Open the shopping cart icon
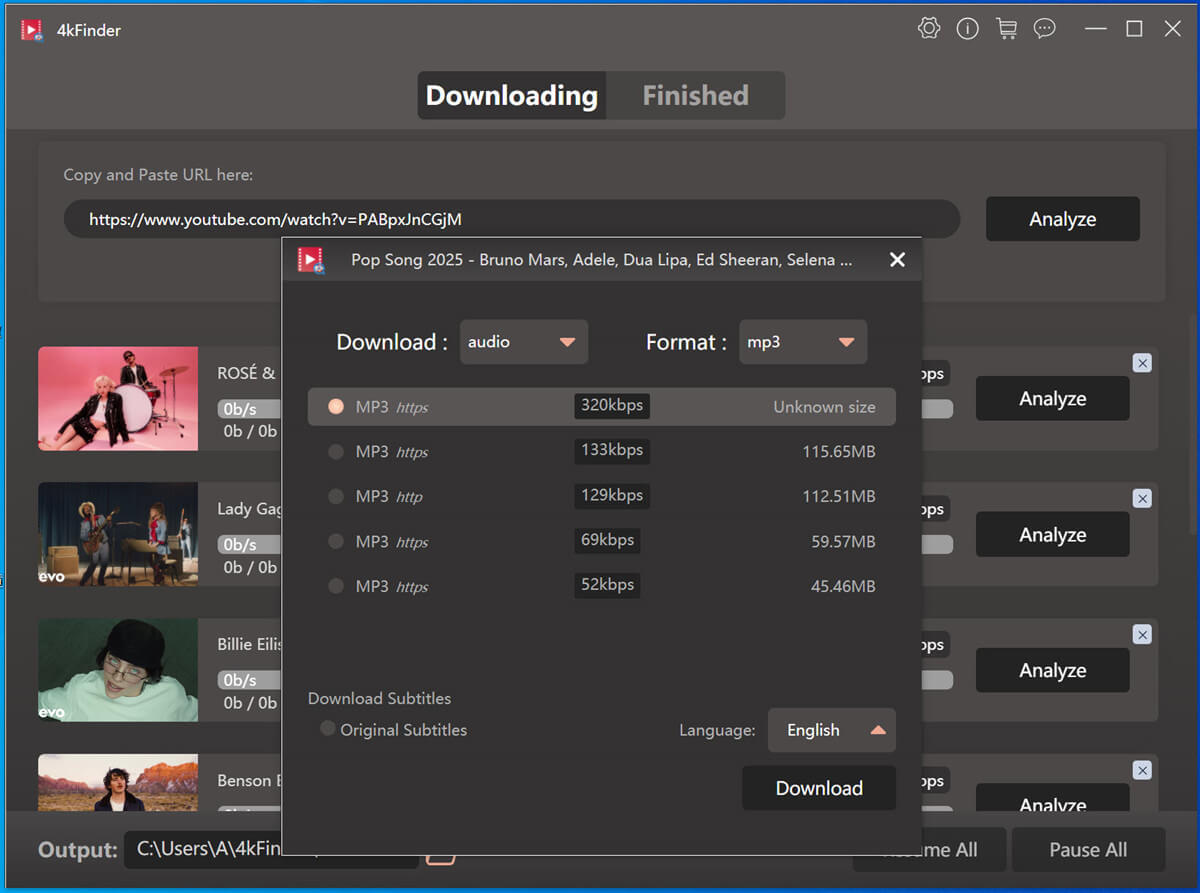The width and height of the screenshot is (1200, 893). [1006, 29]
